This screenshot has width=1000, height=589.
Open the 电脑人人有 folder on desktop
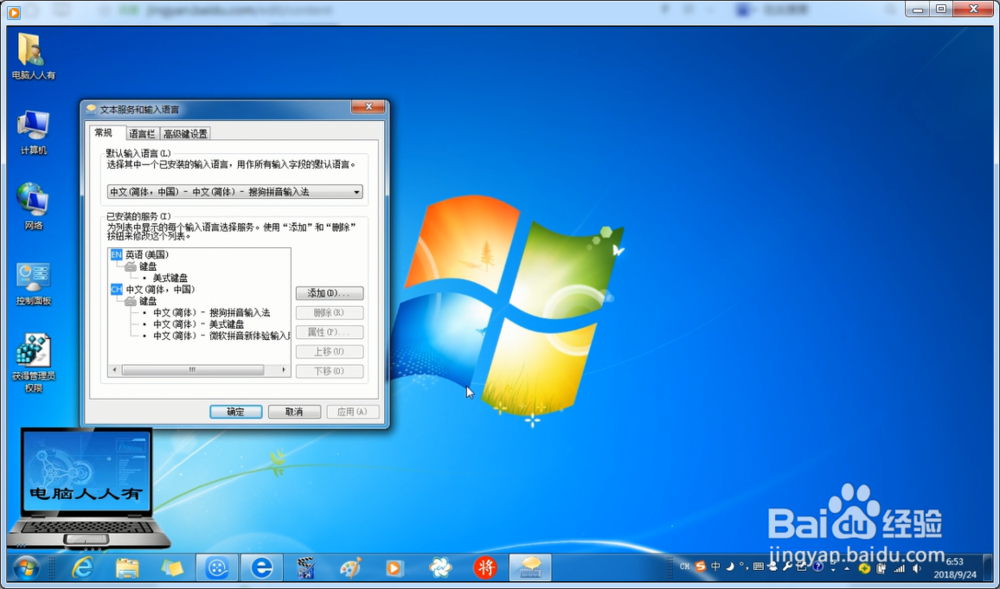pyautogui.click(x=33, y=56)
